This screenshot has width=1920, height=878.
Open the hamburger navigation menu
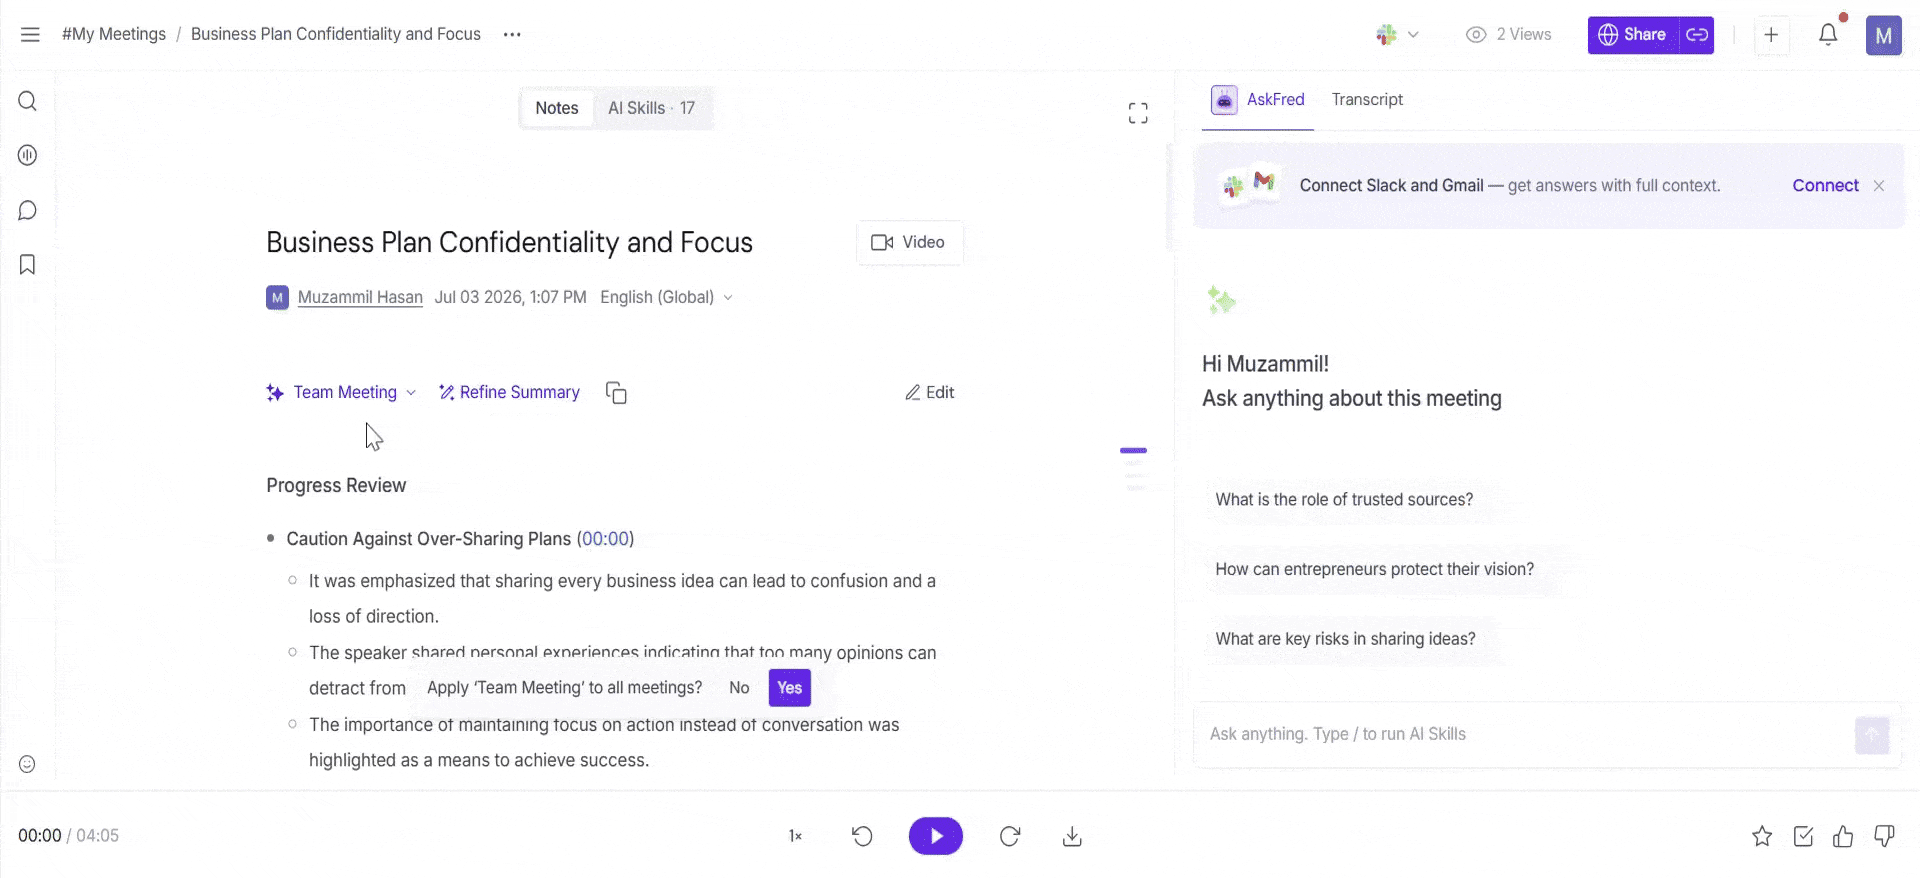(30, 34)
